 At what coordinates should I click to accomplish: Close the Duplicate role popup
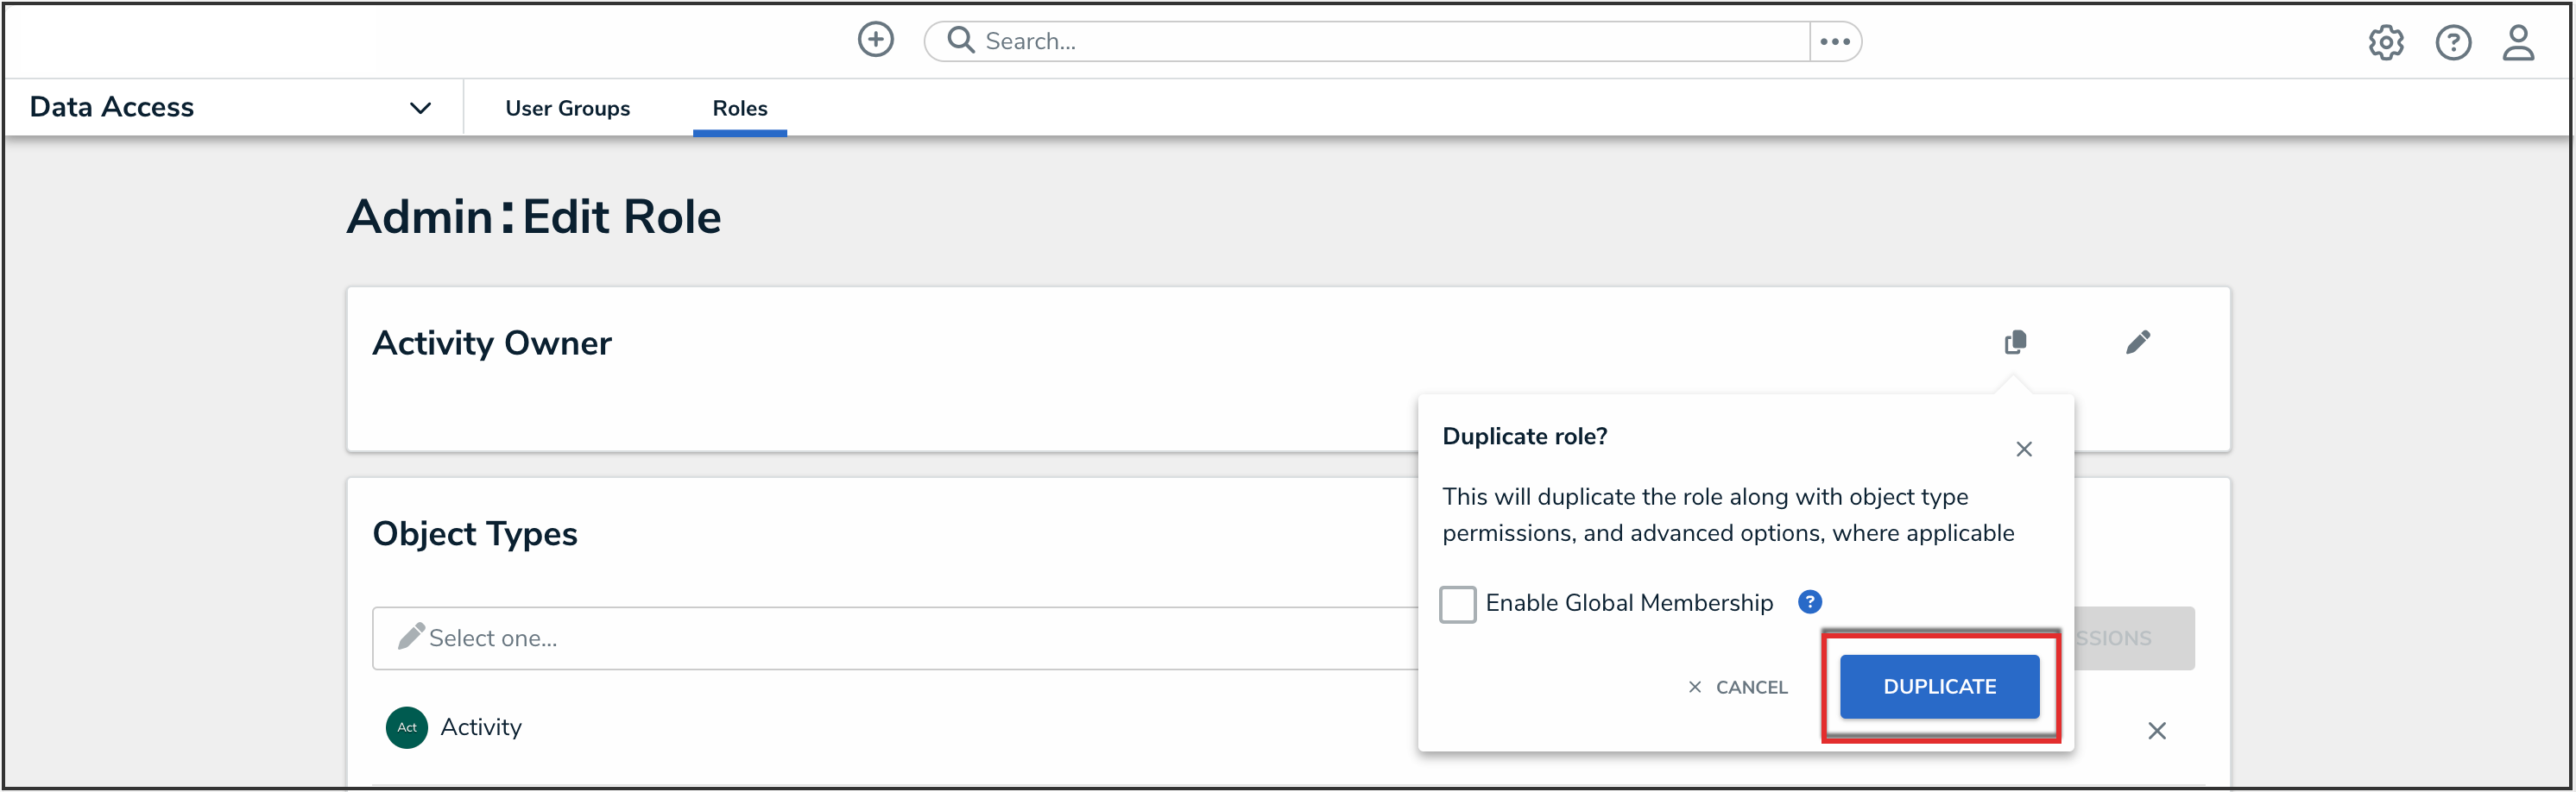click(x=2023, y=449)
